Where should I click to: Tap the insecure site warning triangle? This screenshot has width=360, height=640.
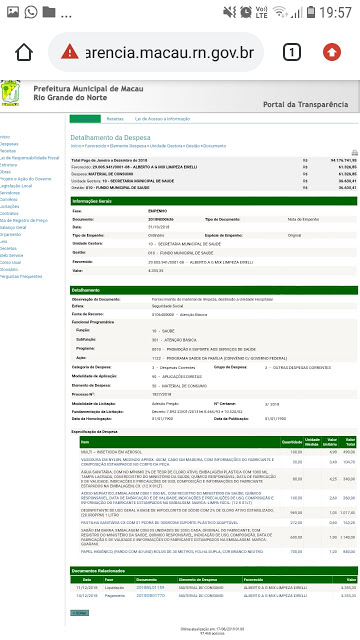point(70,52)
